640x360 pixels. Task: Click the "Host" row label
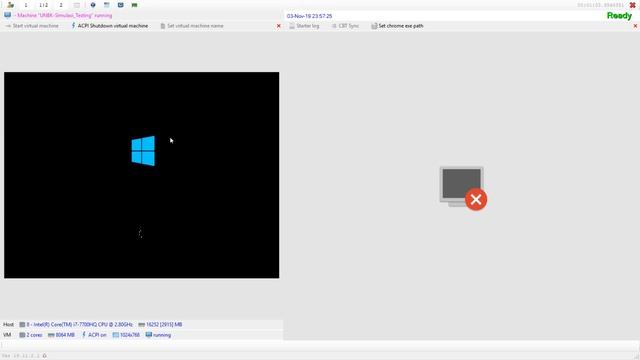(x=9, y=324)
